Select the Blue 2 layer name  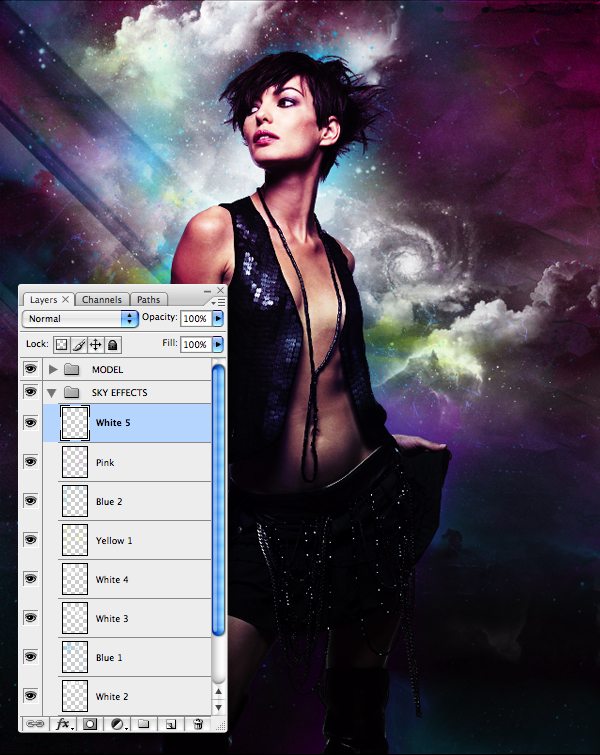[x=109, y=502]
